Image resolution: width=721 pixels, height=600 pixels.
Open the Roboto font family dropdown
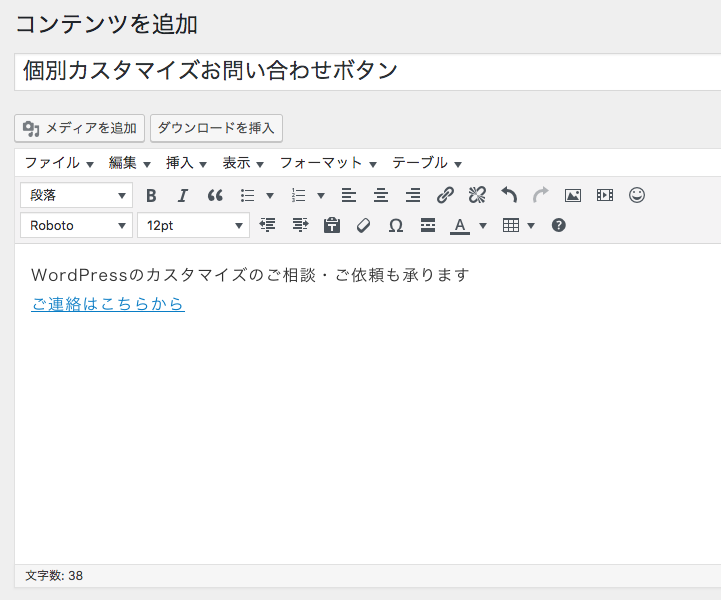pyautogui.click(x=76, y=225)
